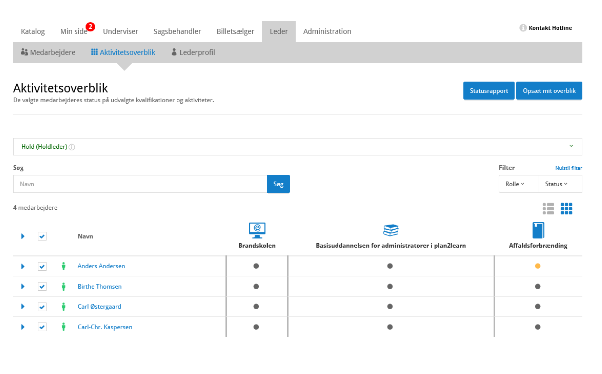Image resolution: width=602 pixels, height=374 pixels.
Task: Click the red notification badge on Min side
Action: 90,26
